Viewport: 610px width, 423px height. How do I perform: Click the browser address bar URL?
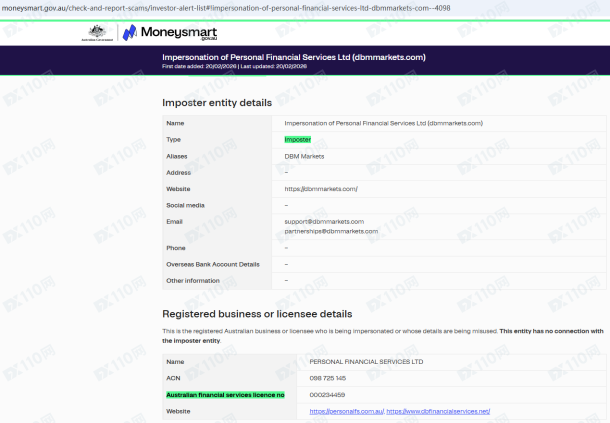tap(226, 8)
